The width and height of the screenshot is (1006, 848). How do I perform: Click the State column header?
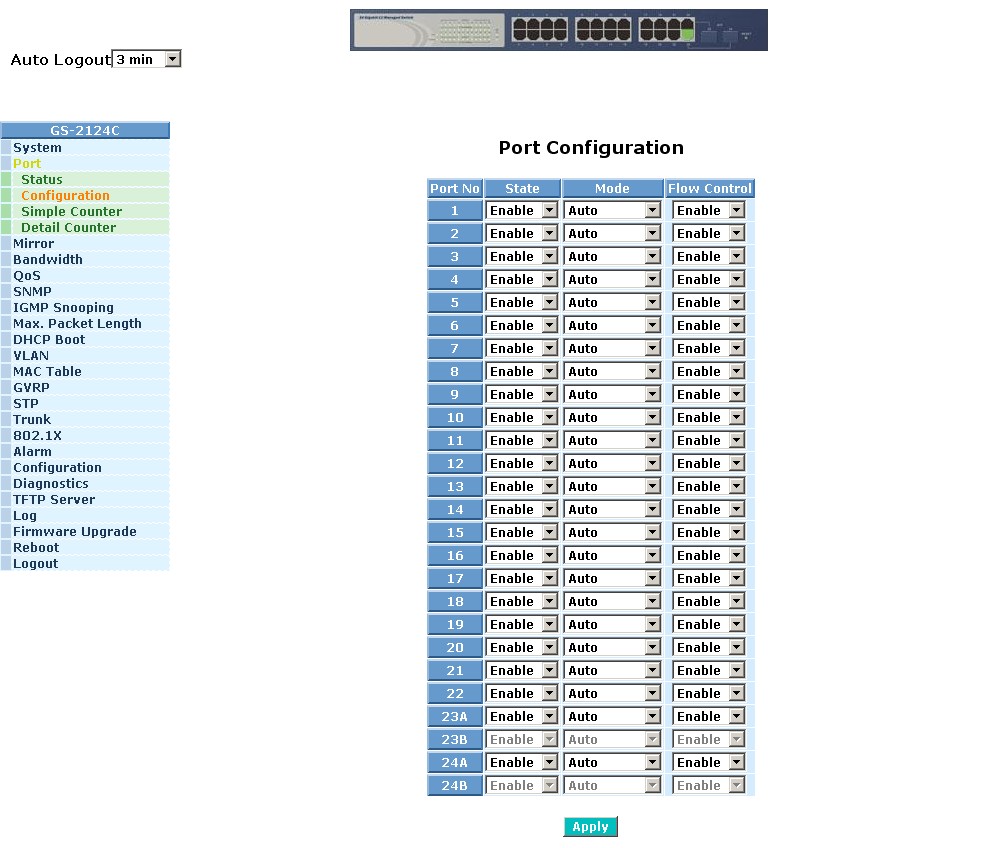tap(522, 189)
